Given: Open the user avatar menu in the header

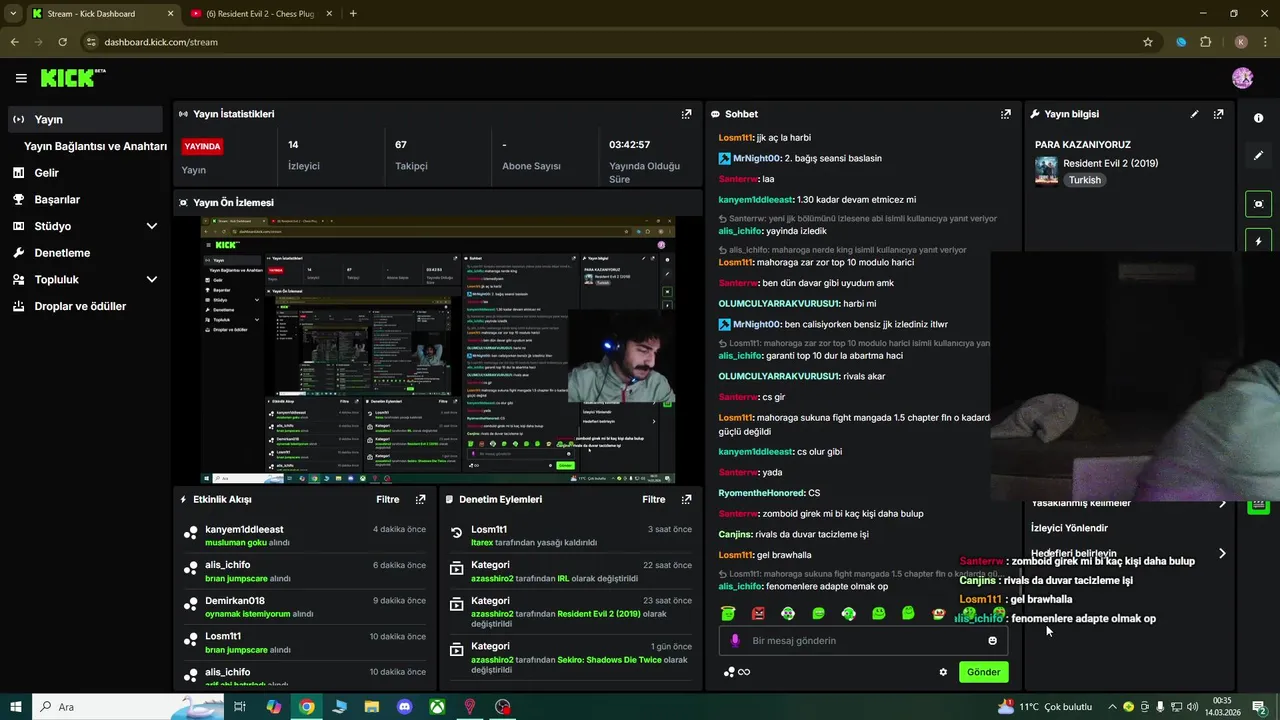Looking at the screenshot, I should (x=1243, y=78).
